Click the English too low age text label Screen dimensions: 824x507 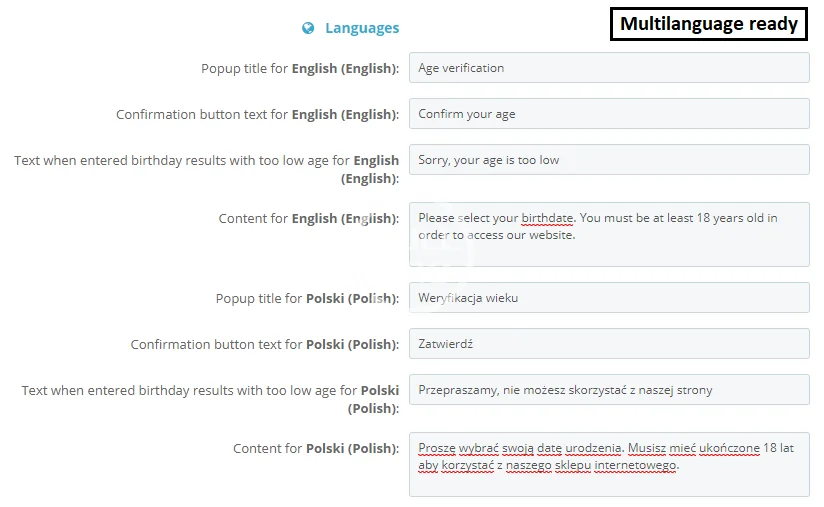click(x=206, y=169)
